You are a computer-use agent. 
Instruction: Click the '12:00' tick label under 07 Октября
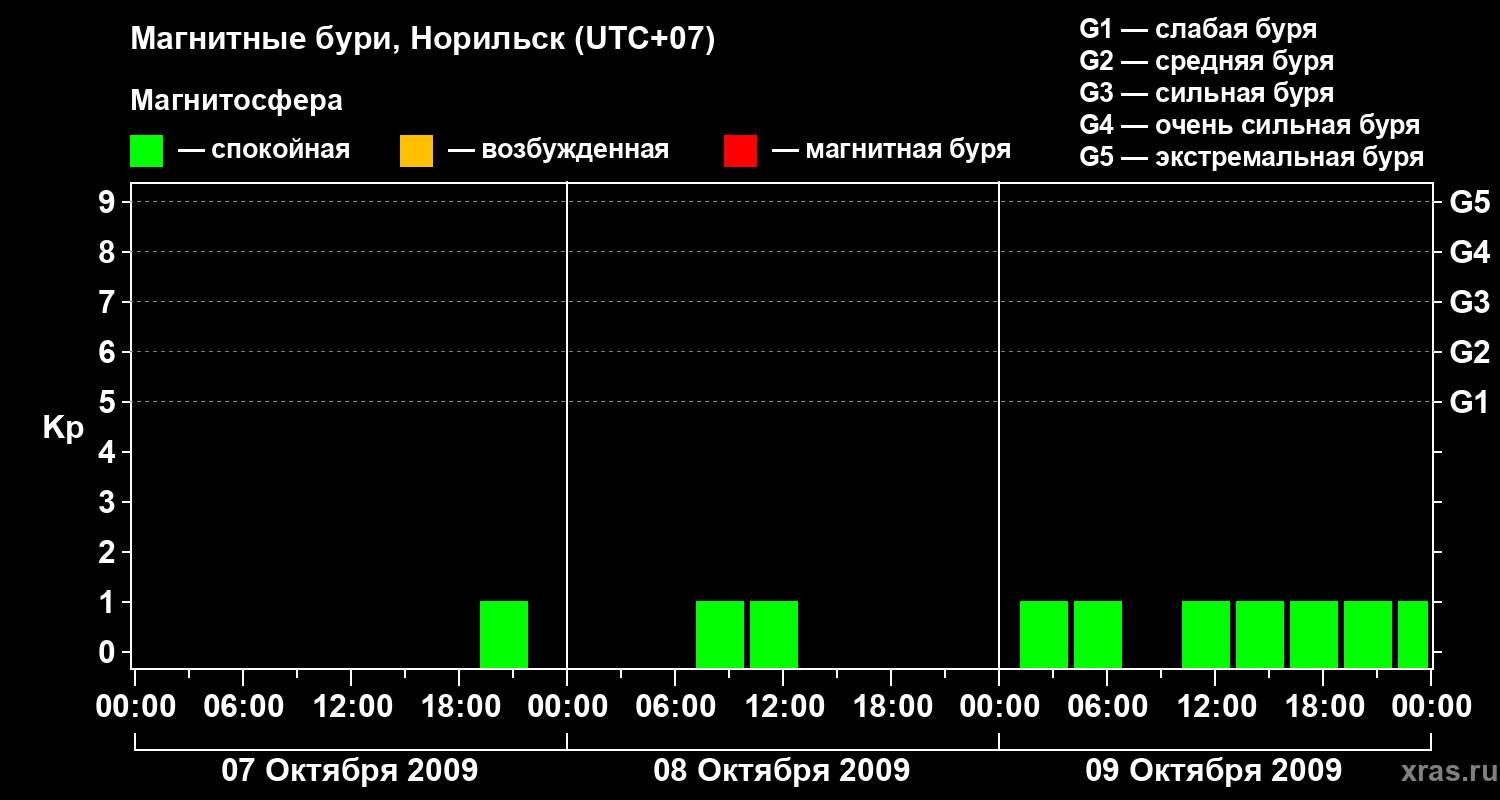tap(351, 706)
